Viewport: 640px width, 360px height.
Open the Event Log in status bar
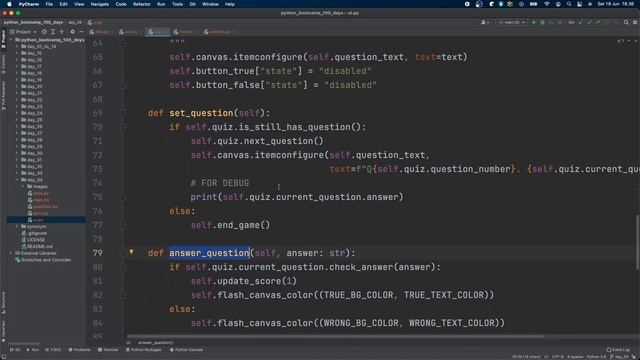(618, 350)
